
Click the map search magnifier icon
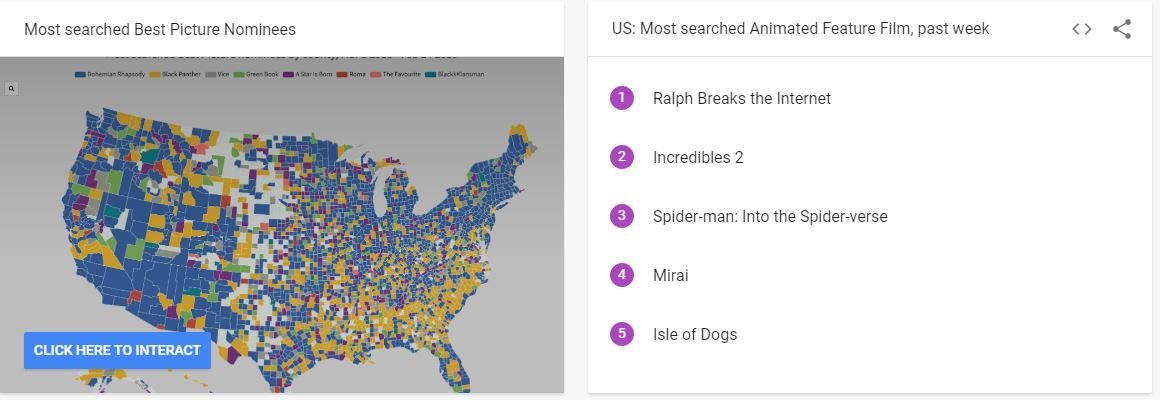[x=11, y=89]
